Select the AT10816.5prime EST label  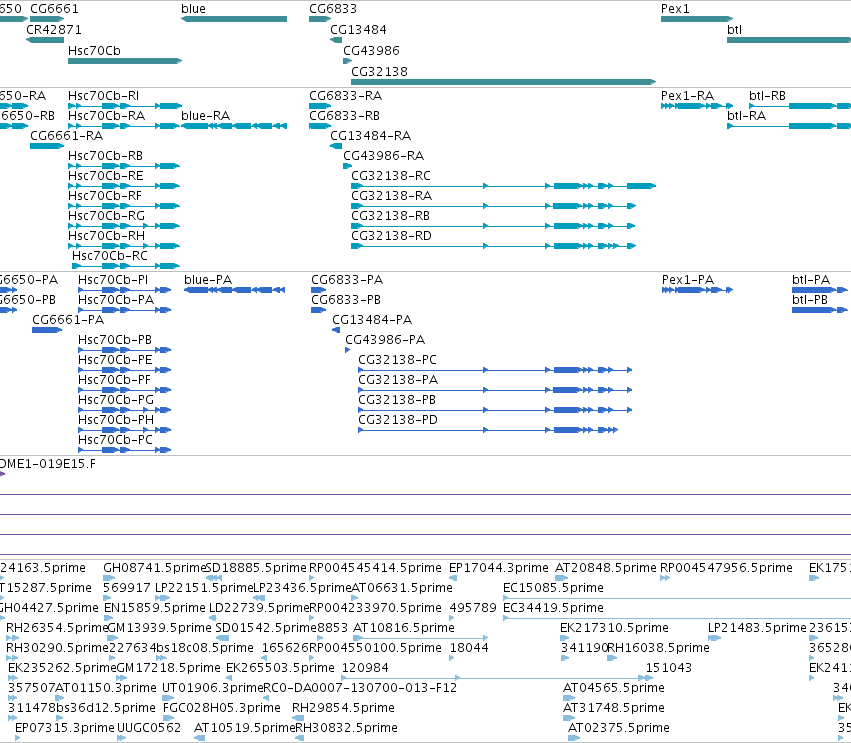click(404, 628)
